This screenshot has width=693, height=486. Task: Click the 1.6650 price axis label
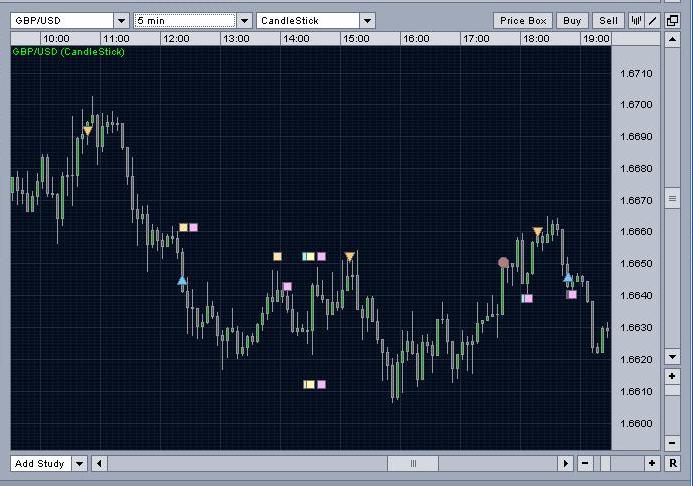pos(636,263)
